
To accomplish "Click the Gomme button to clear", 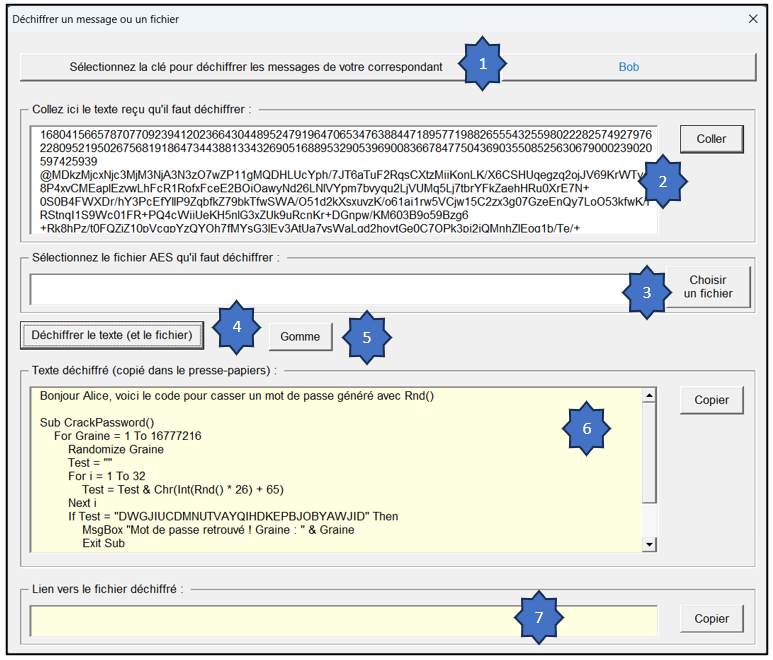I will [300, 337].
